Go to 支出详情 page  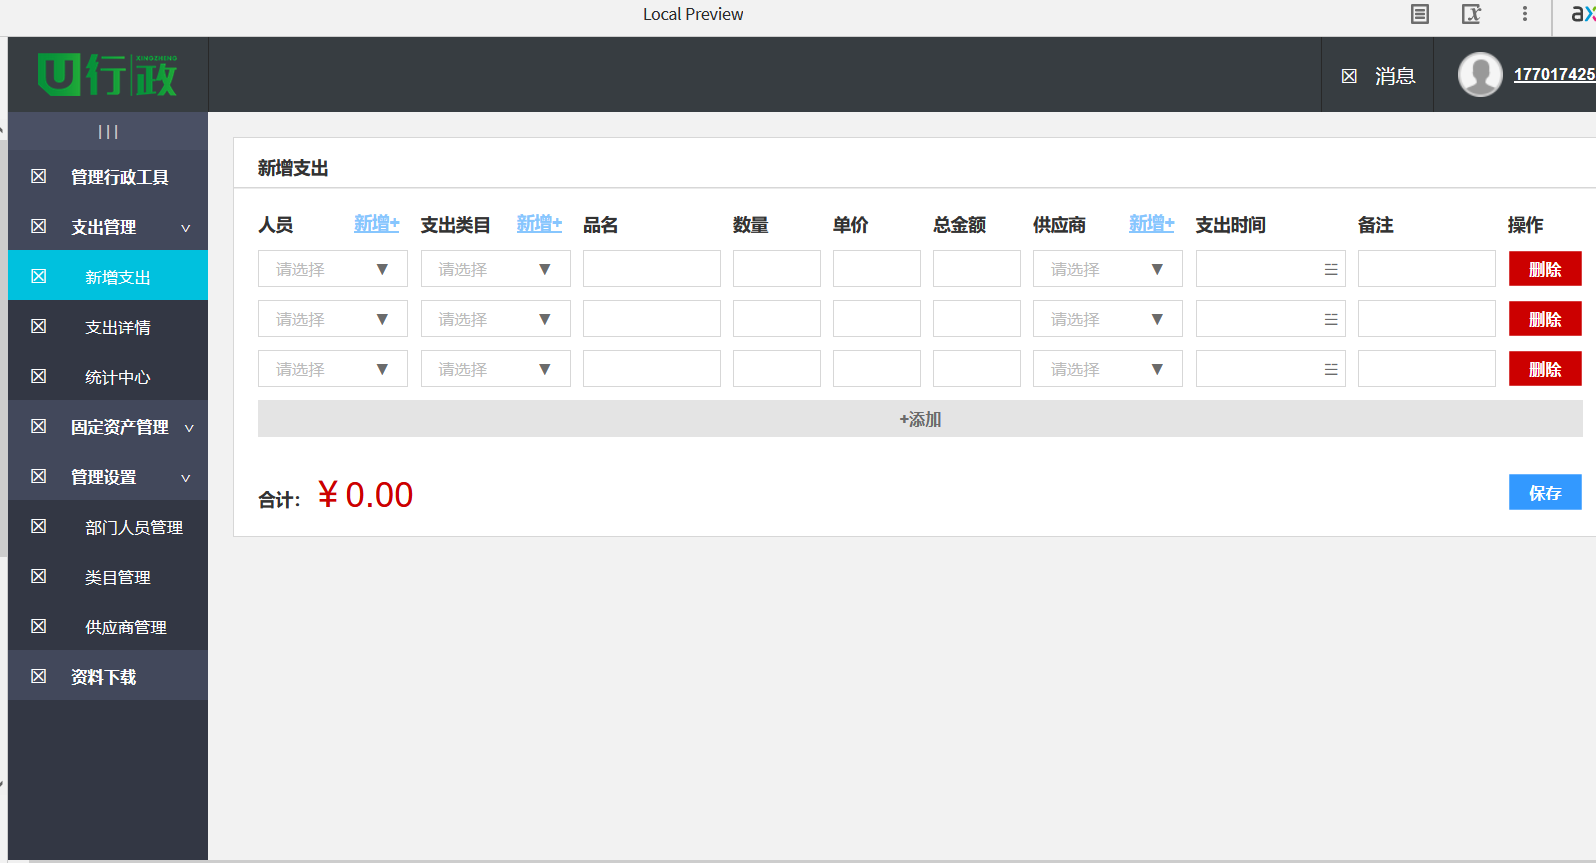coord(108,326)
